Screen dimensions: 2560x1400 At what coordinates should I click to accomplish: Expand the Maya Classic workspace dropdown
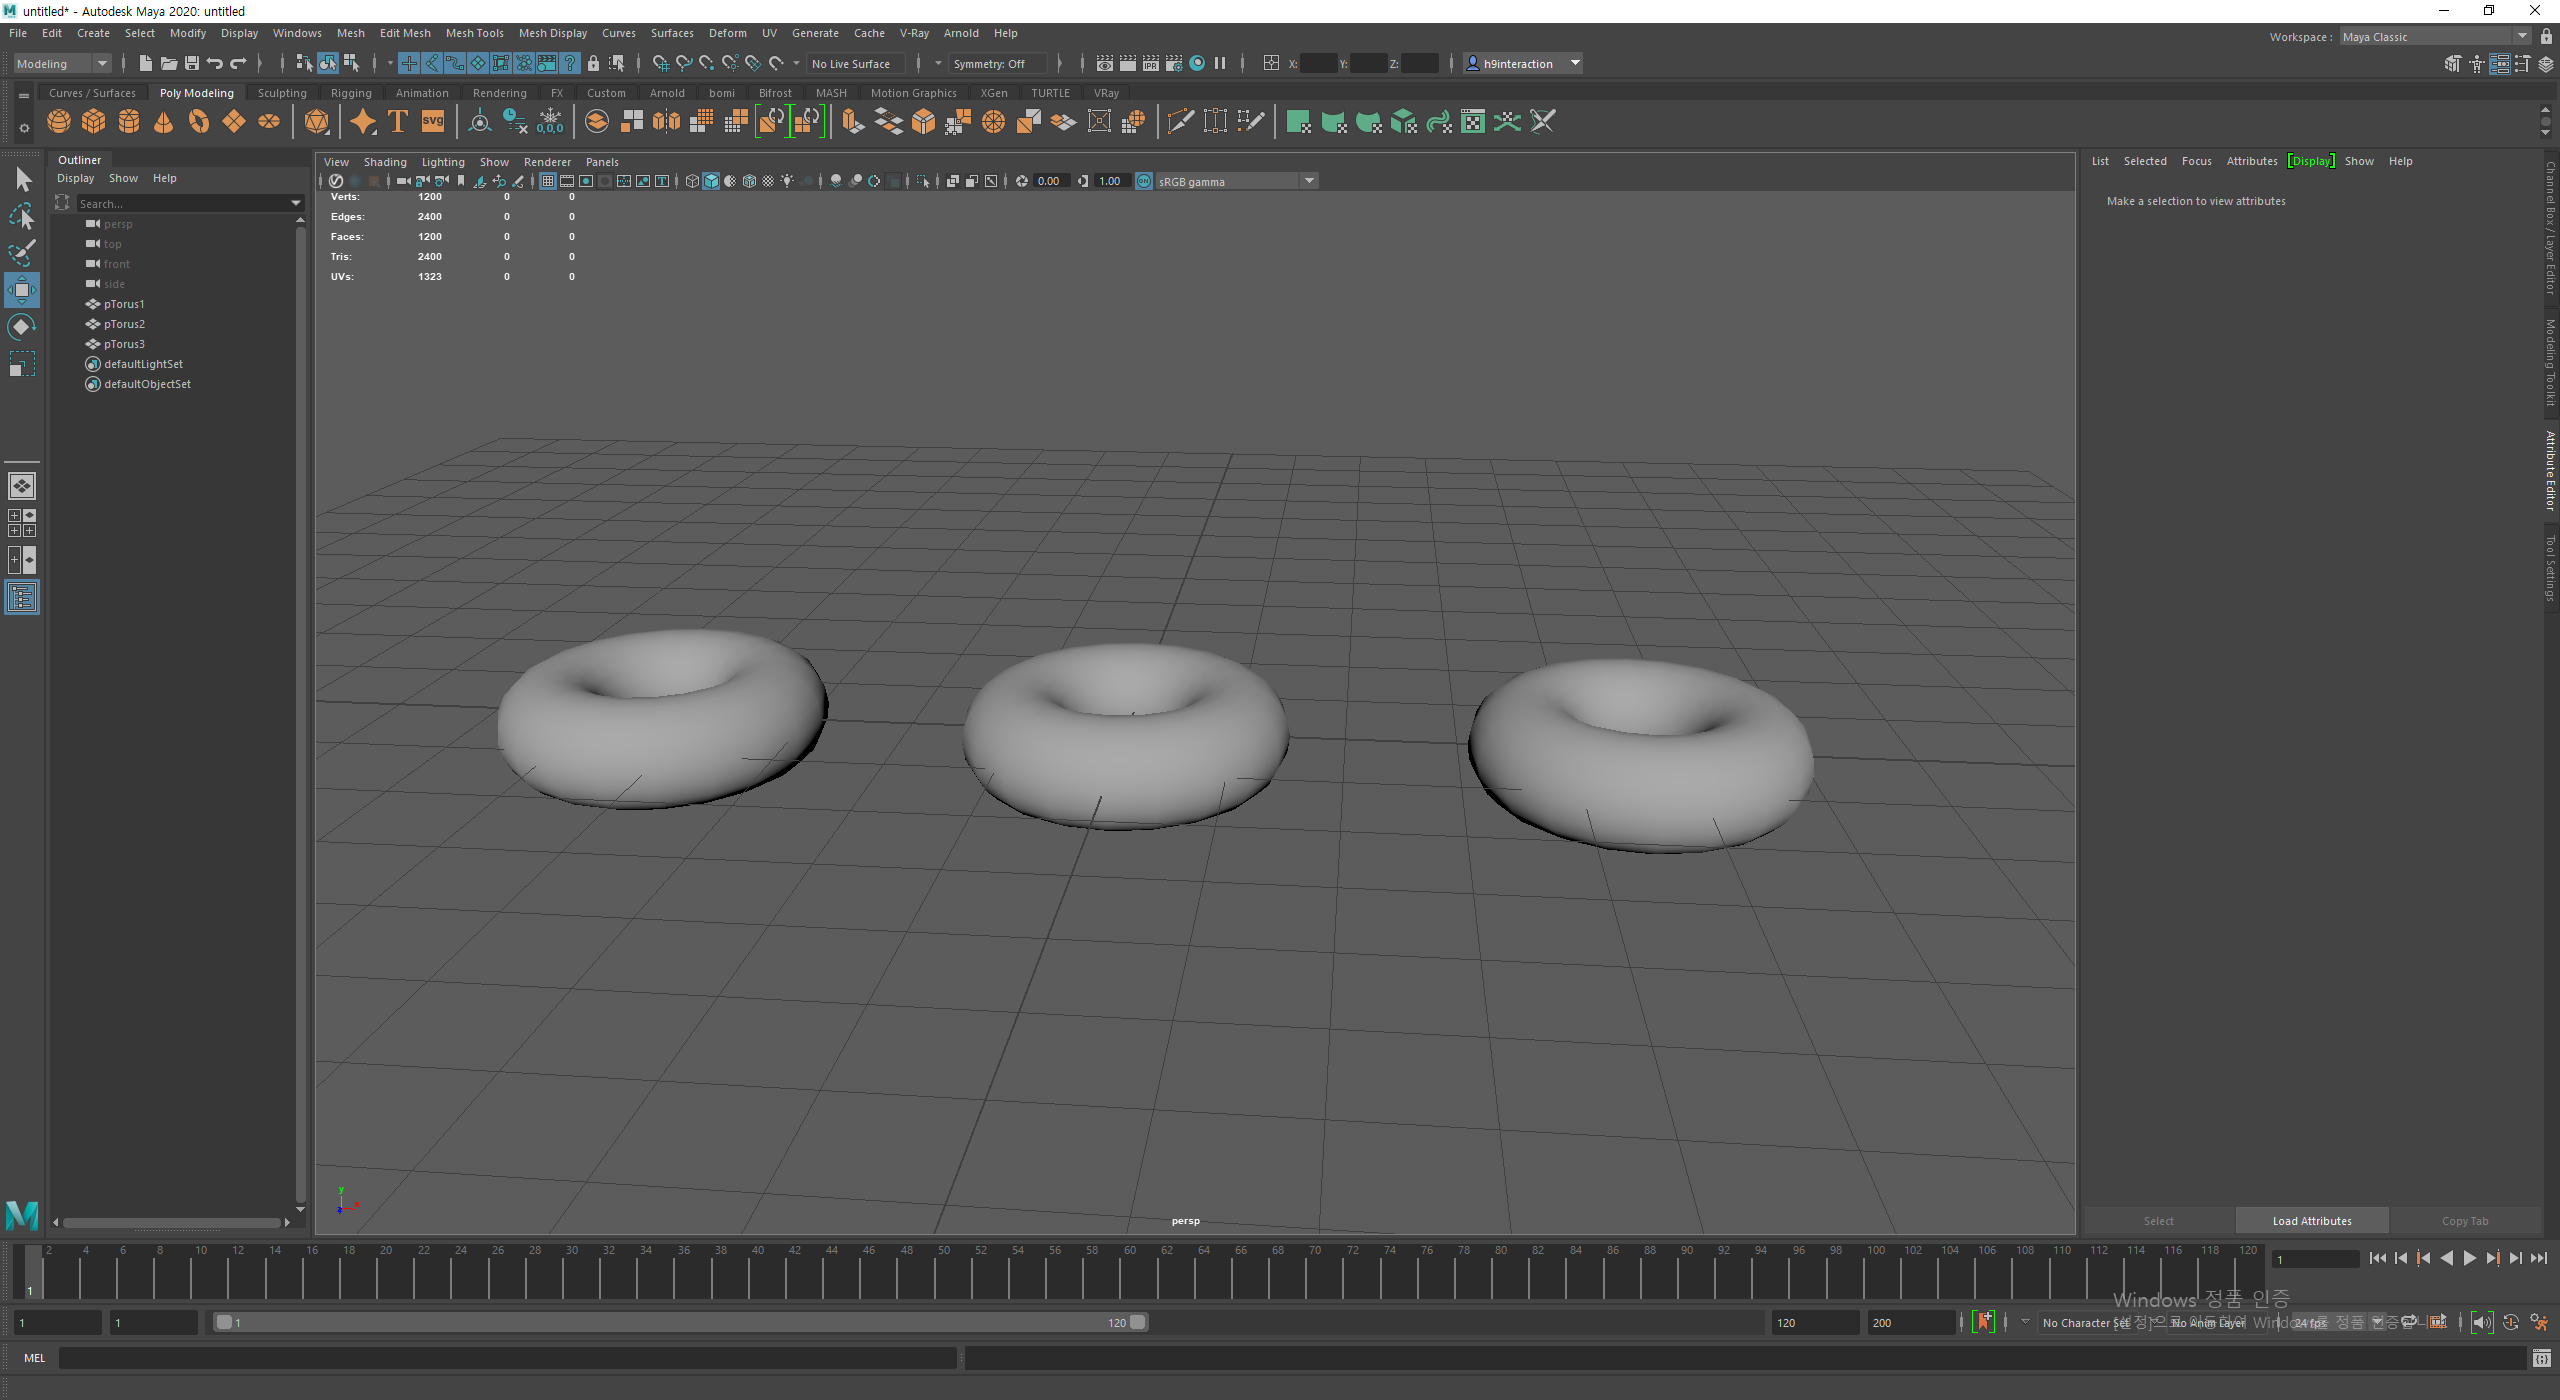2522,37
